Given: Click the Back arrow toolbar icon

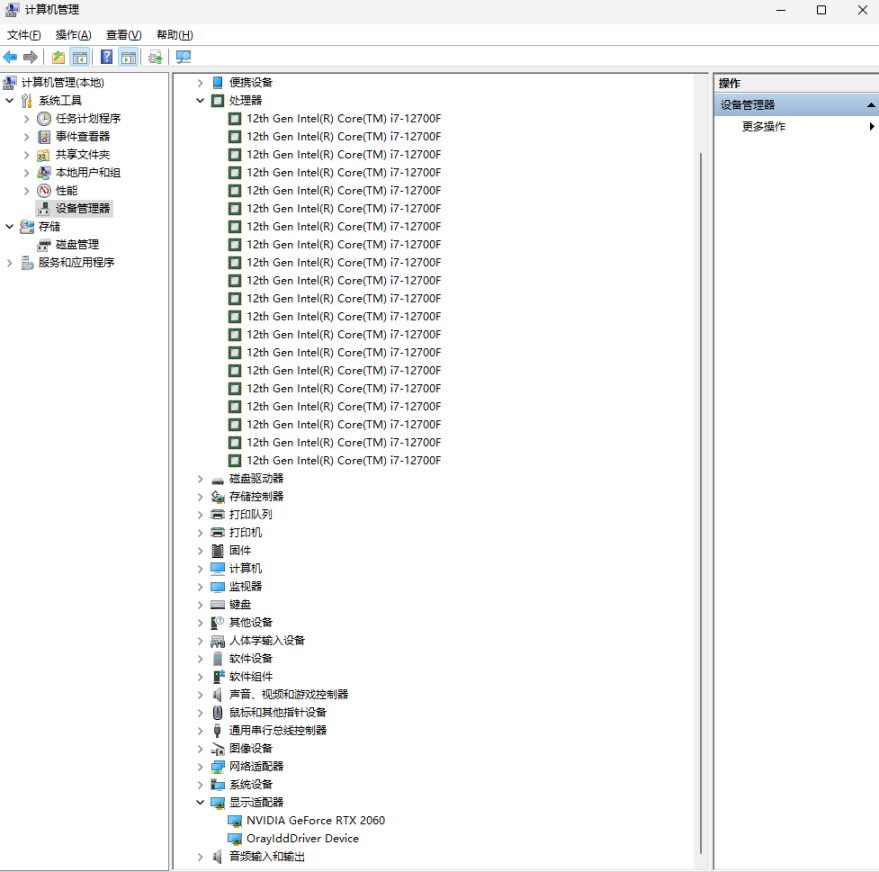Looking at the screenshot, I should click(10, 57).
